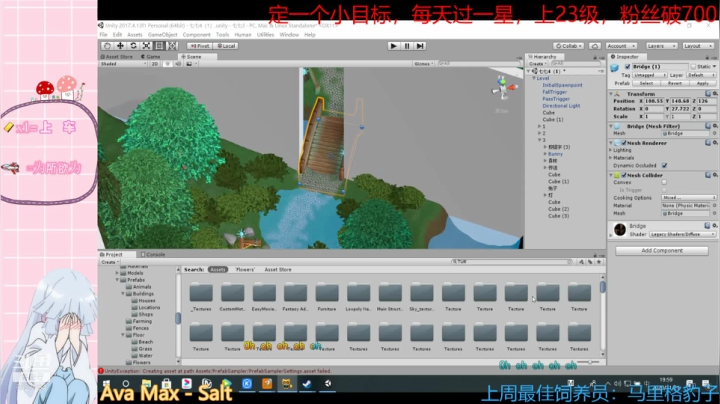Click save search star icon
This screenshot has width=720, height=404.
tap(598, 262)
